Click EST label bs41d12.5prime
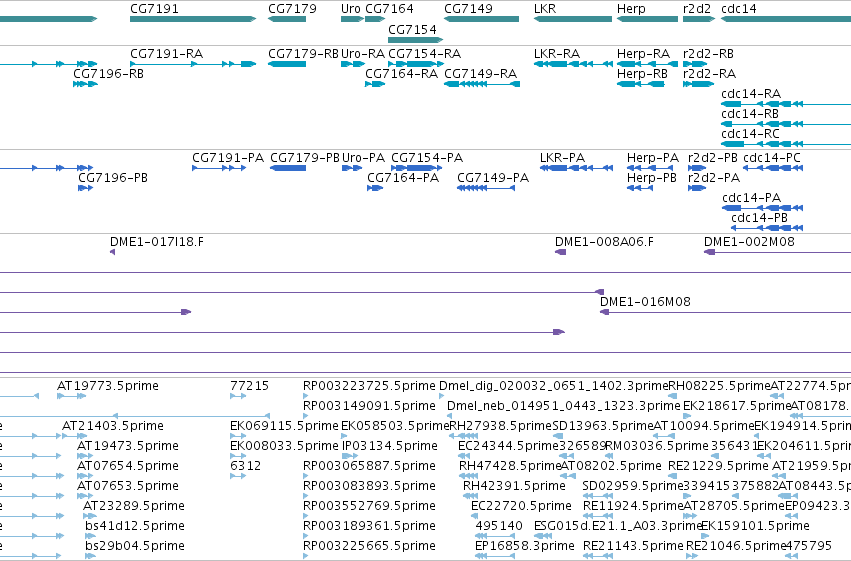The width and height of the screenshot is (851, 561). tap(135, 526)
